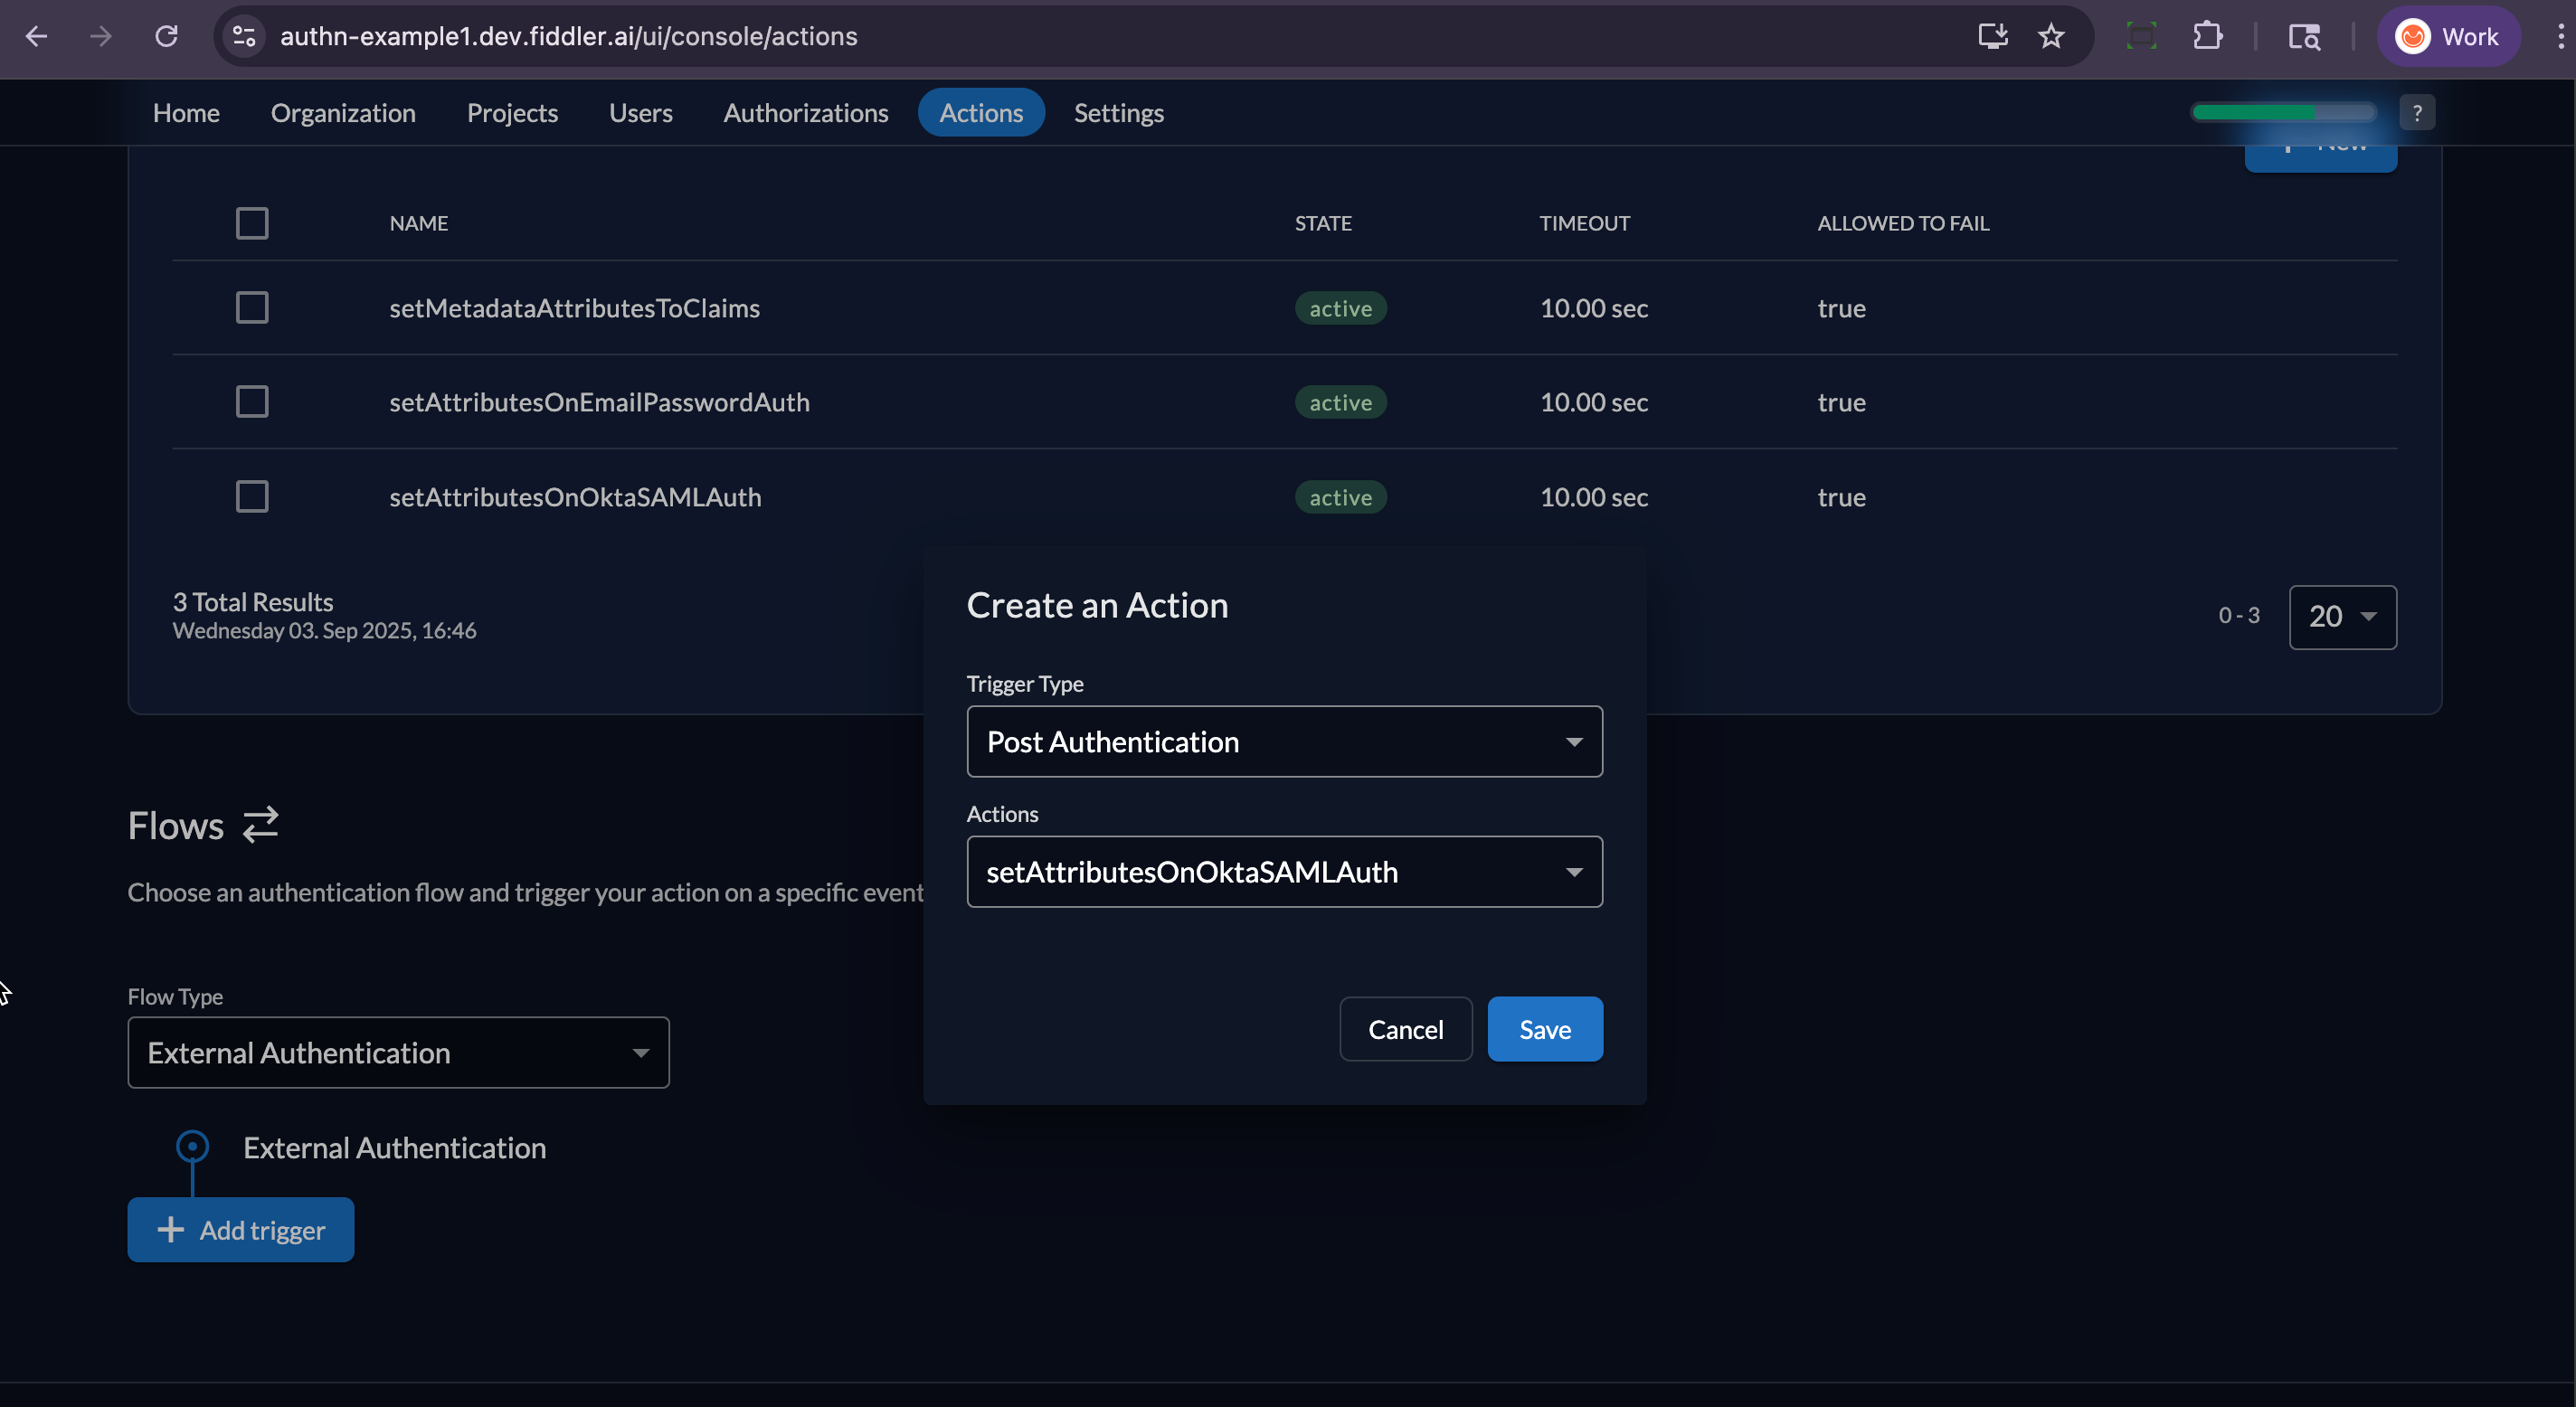Check the setAttributesOnOktaSAMLAuth row checkbox
The image size is (2576, 1407).
coord(252,496)
